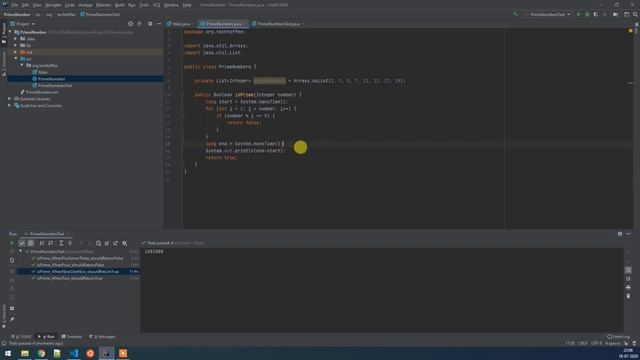Select isPrime_WhenFour_shouldReturnFalse test result
The width and height of the screenshot is (640, 360).
point(71,265)
